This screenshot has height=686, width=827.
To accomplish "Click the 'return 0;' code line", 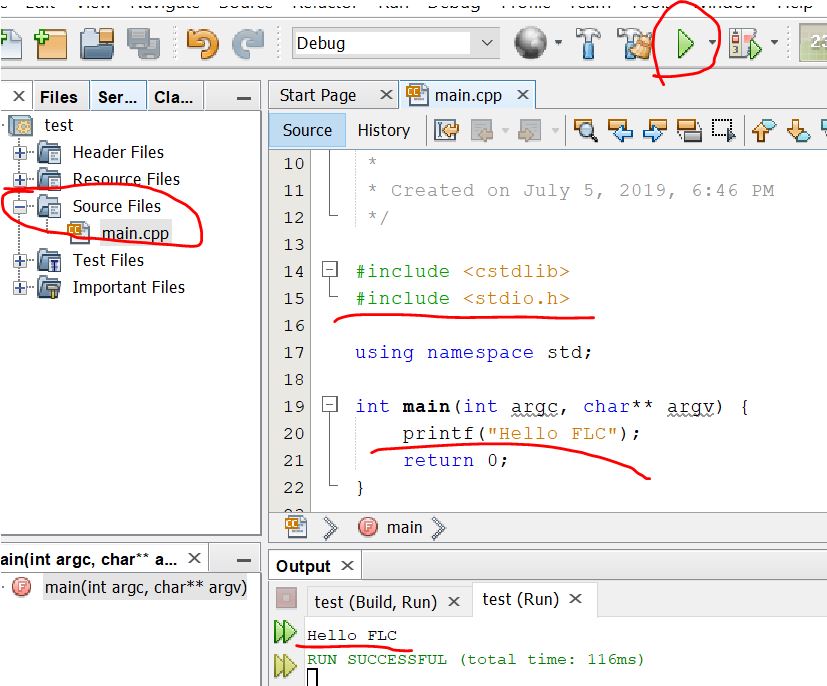I will [x=455, y=460].
